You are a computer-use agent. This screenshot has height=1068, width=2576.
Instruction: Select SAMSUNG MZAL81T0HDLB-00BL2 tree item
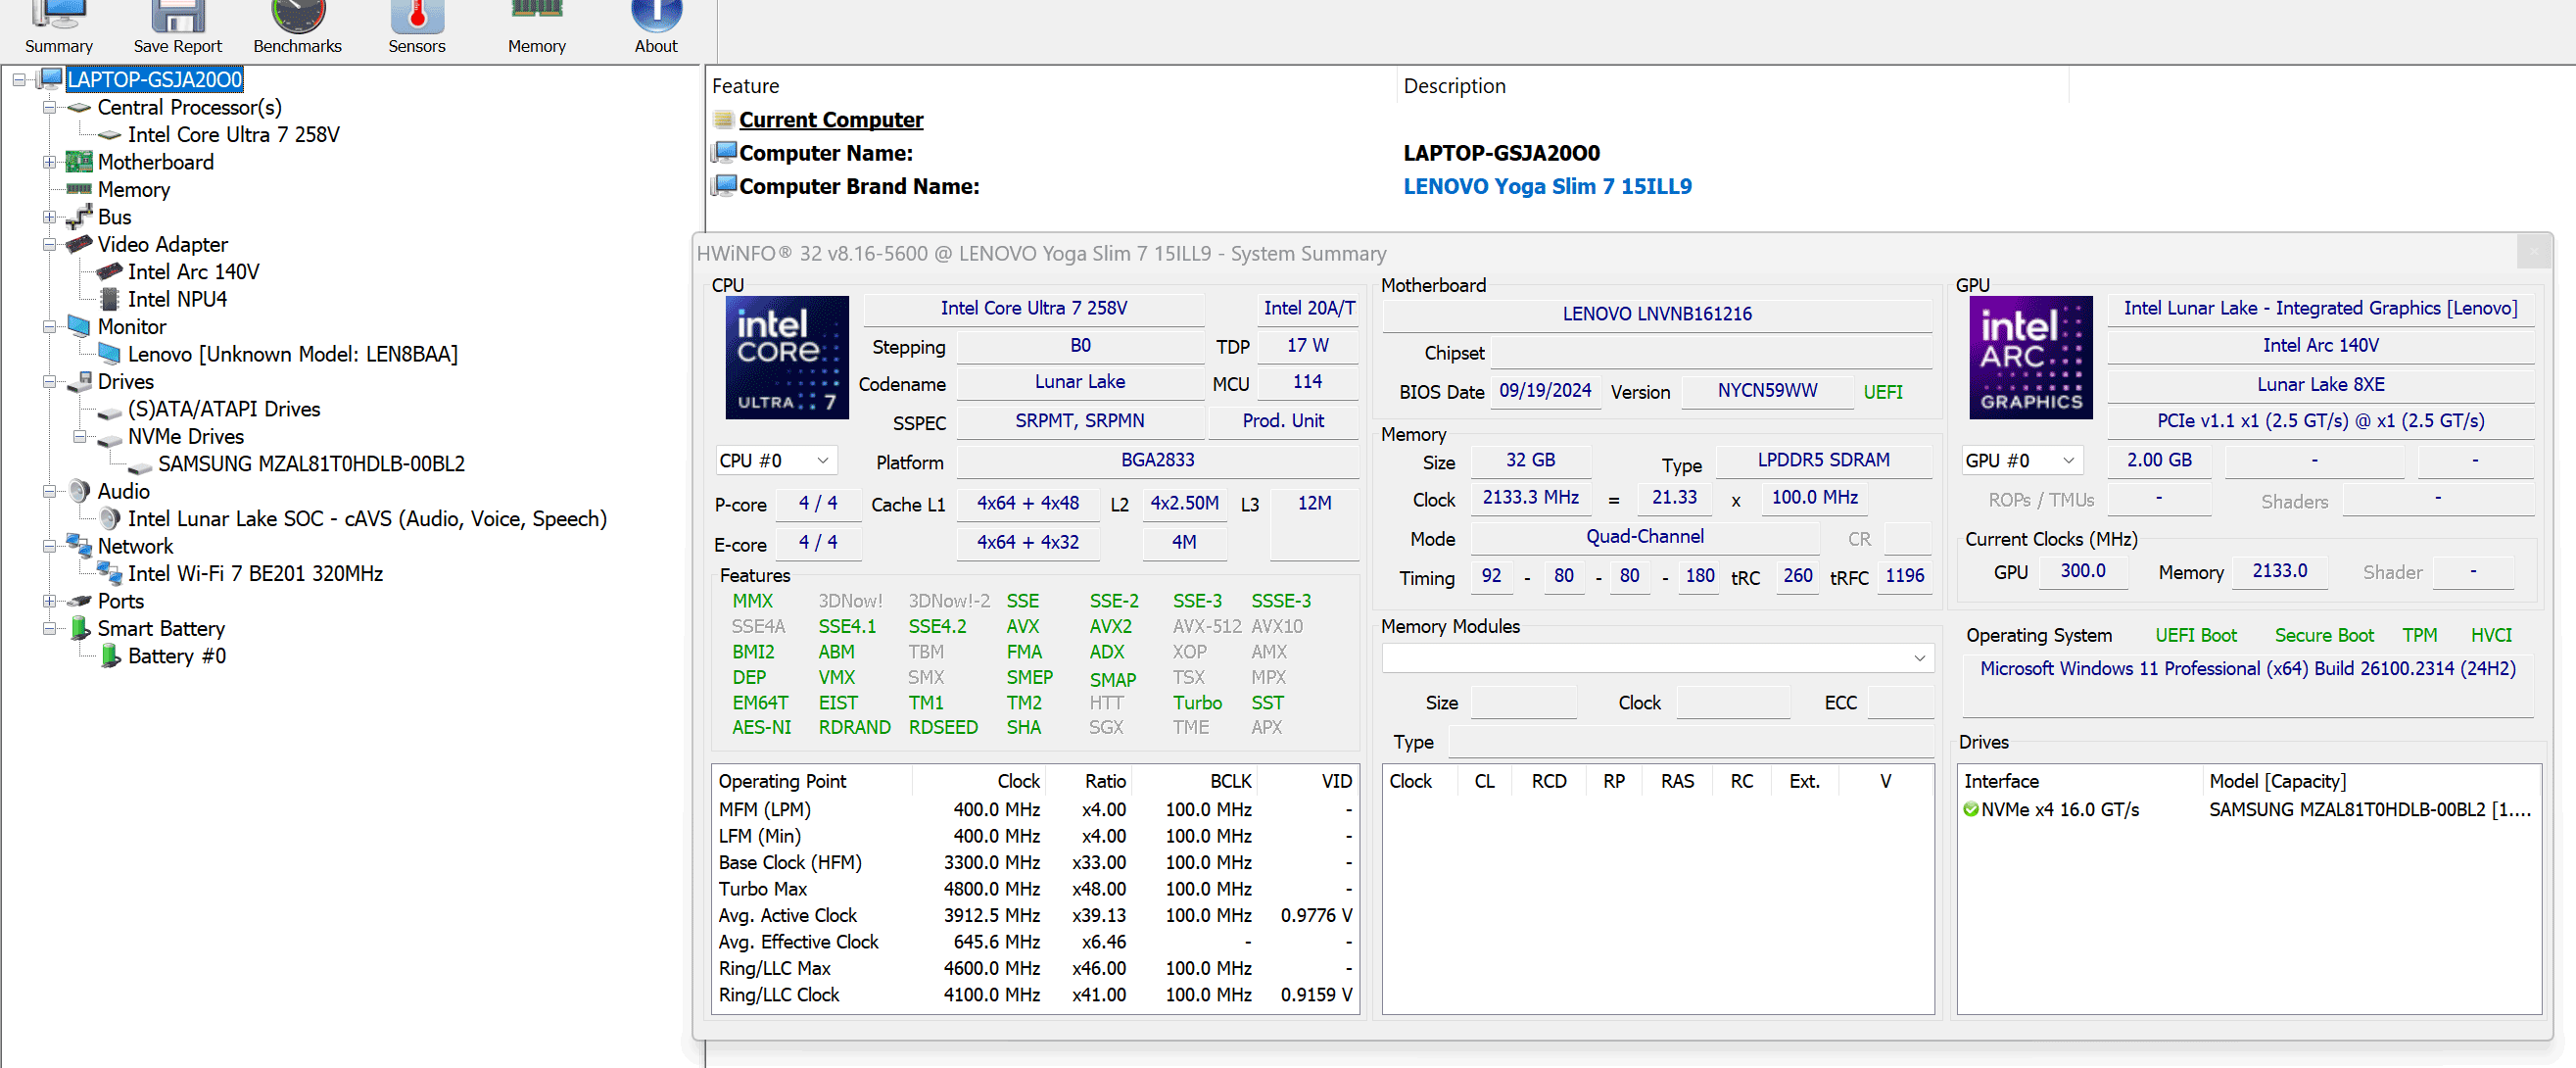pyautogui.click(x=311, y=464)
